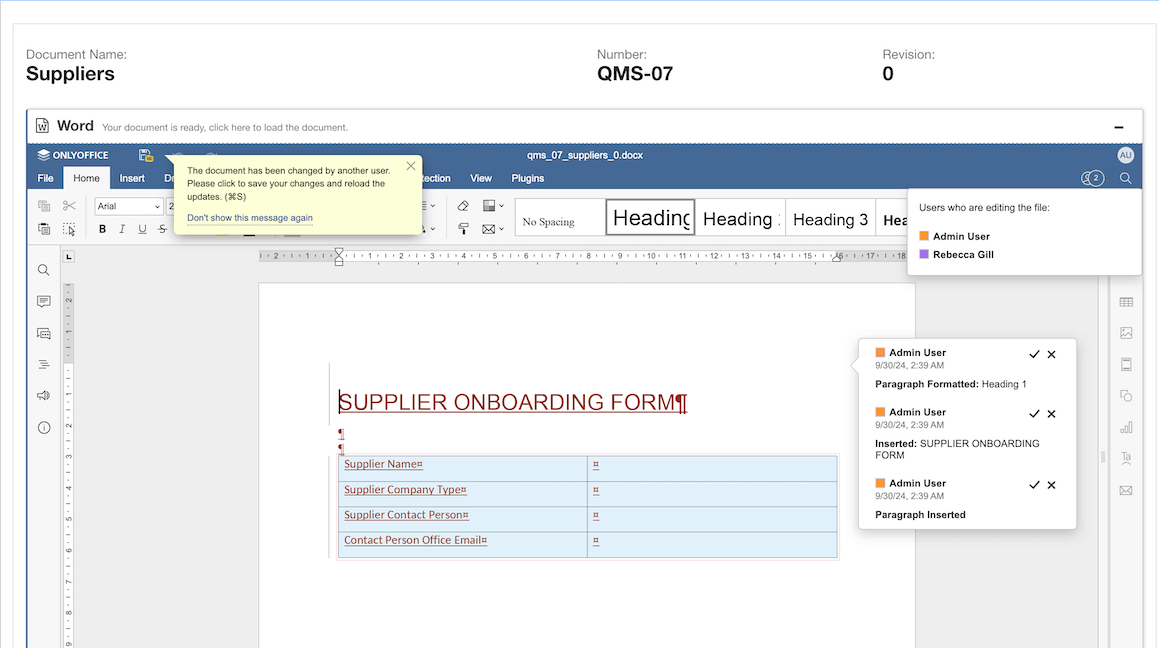Viewport: 1159px width, 648px height.
Task: Toggle Strikethrough formatting
Action: tap(163, 229)
